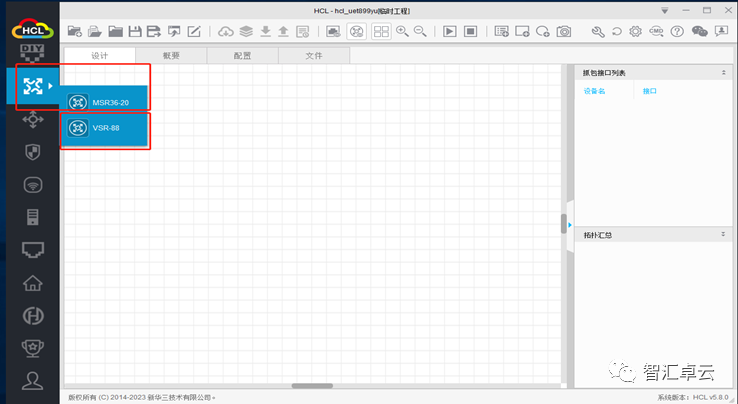
Task: Click the cloud download icon
Action: pos(226,32)
